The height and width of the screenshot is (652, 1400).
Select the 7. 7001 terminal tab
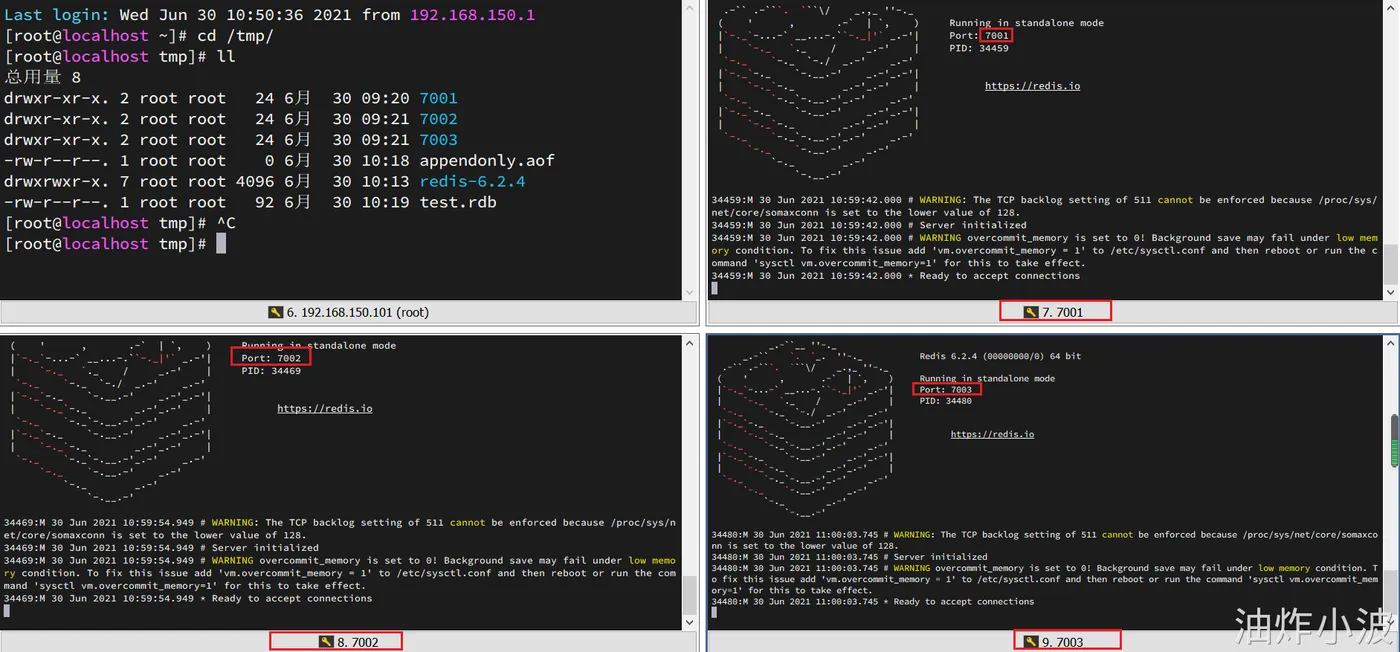(x=1054, y=312)
